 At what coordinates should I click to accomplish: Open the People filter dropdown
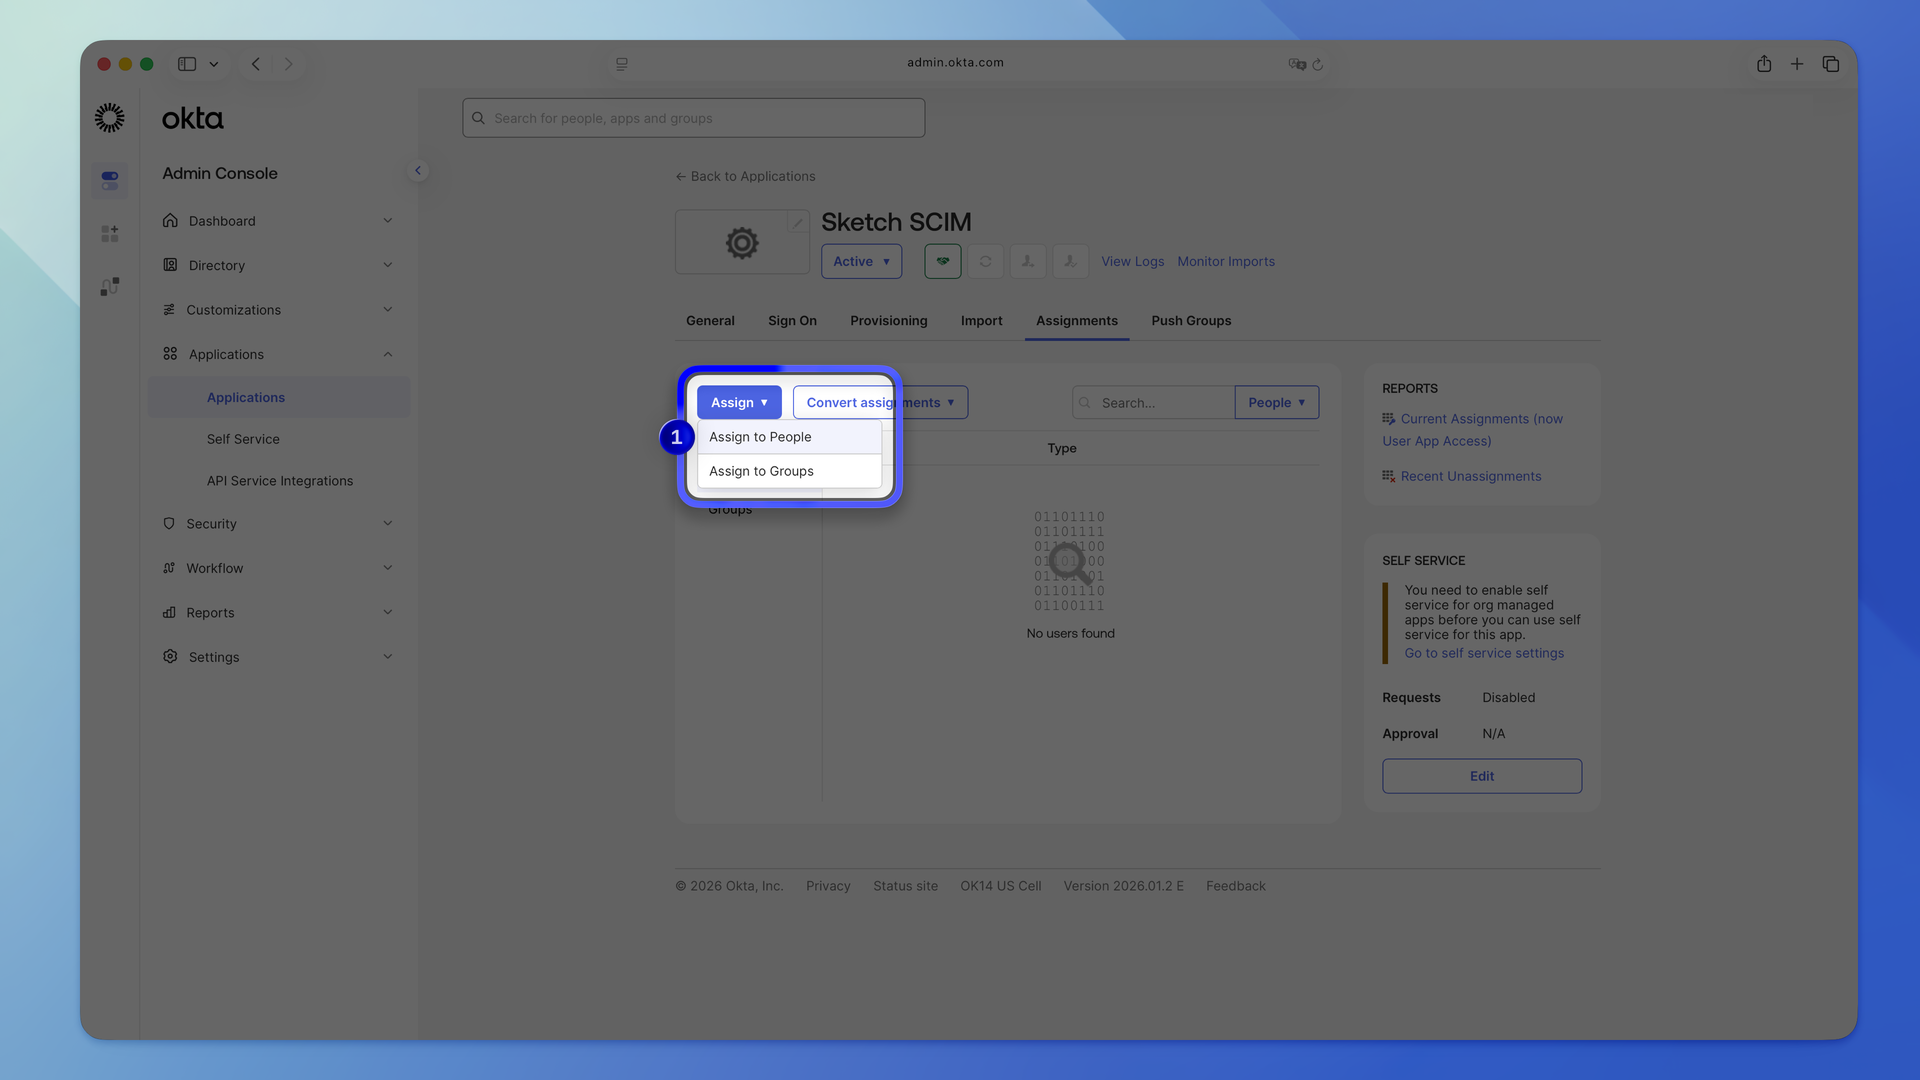coord(1276,402)
